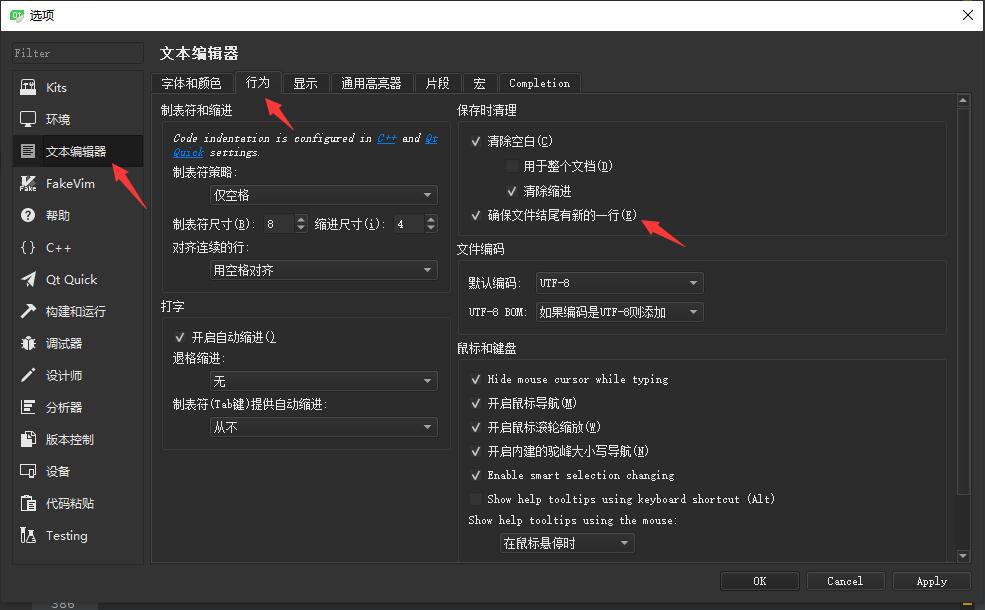This screenshot has height=610, width=985.
Task: Toggle Enable smart selection changing
Action: tap(476, 476)
